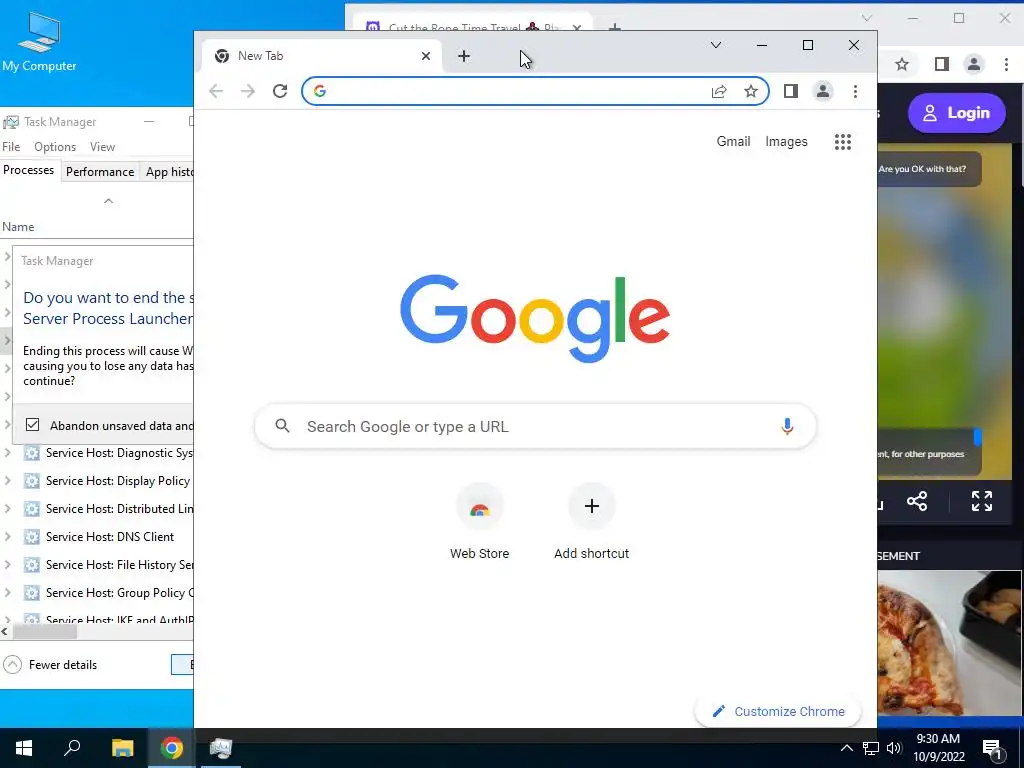Click Task Manager icon on taskbar

221,748
